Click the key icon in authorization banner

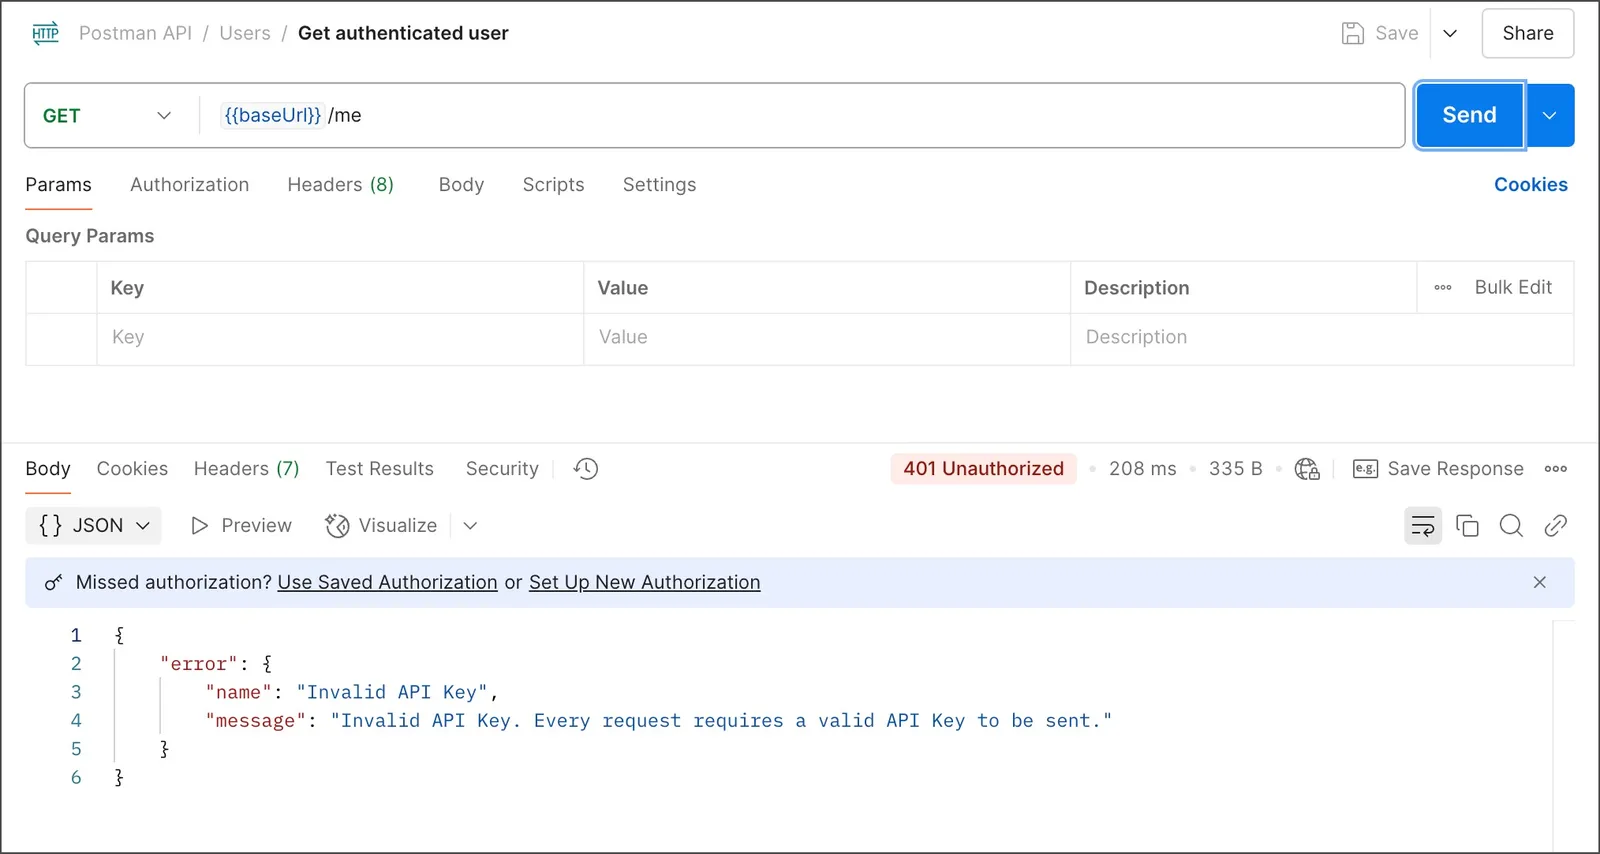click(54, 582)
